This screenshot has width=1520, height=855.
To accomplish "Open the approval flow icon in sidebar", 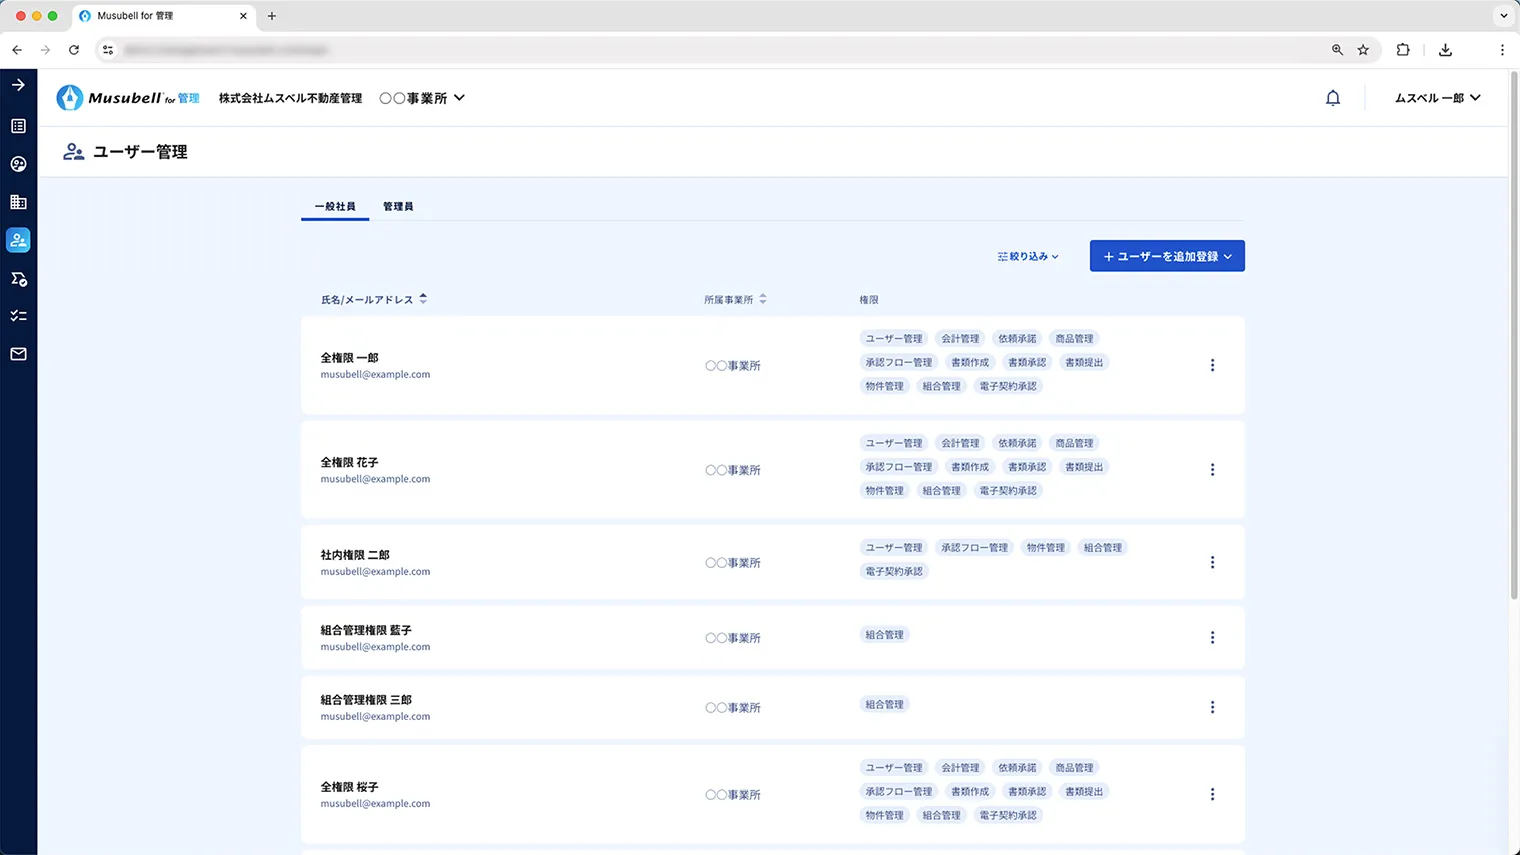I will pyautogui.click(x=18, y=278).
